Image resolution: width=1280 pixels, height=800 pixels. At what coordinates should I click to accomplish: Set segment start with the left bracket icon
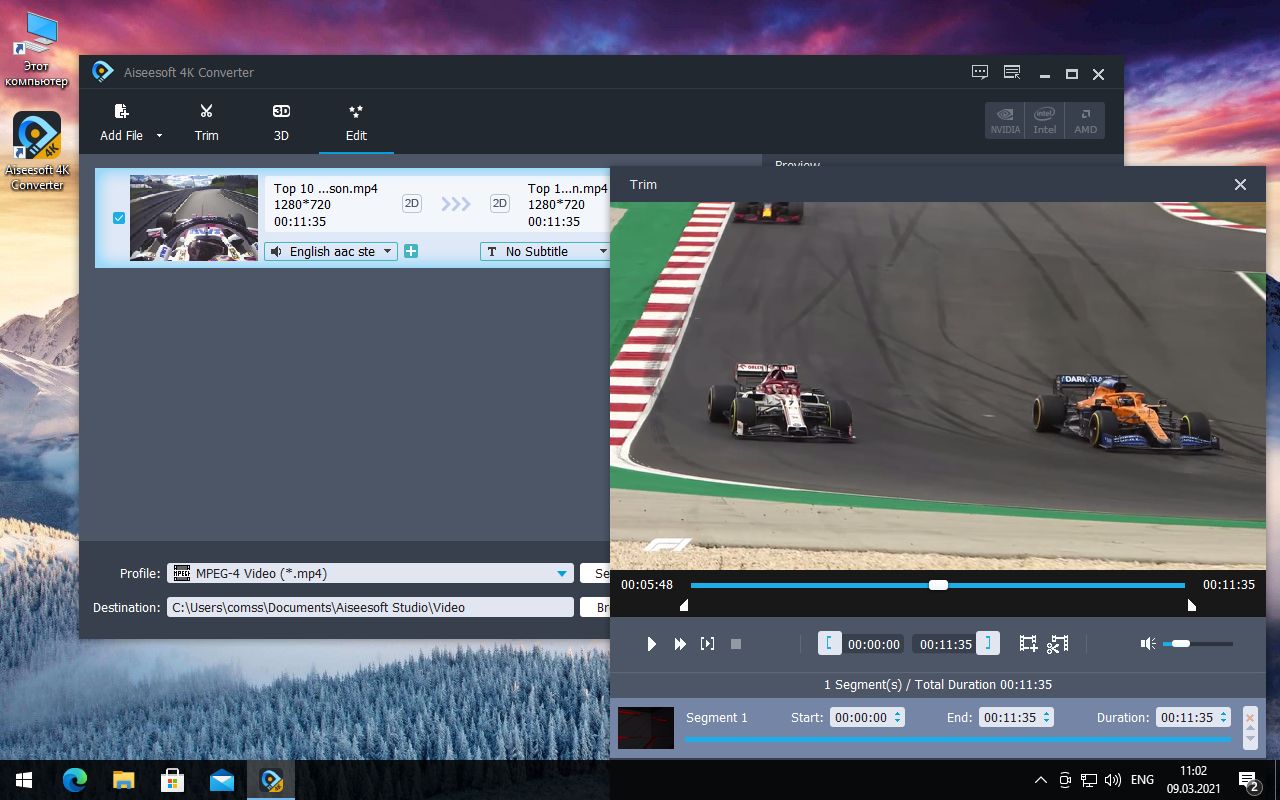[x=830, y=643]
